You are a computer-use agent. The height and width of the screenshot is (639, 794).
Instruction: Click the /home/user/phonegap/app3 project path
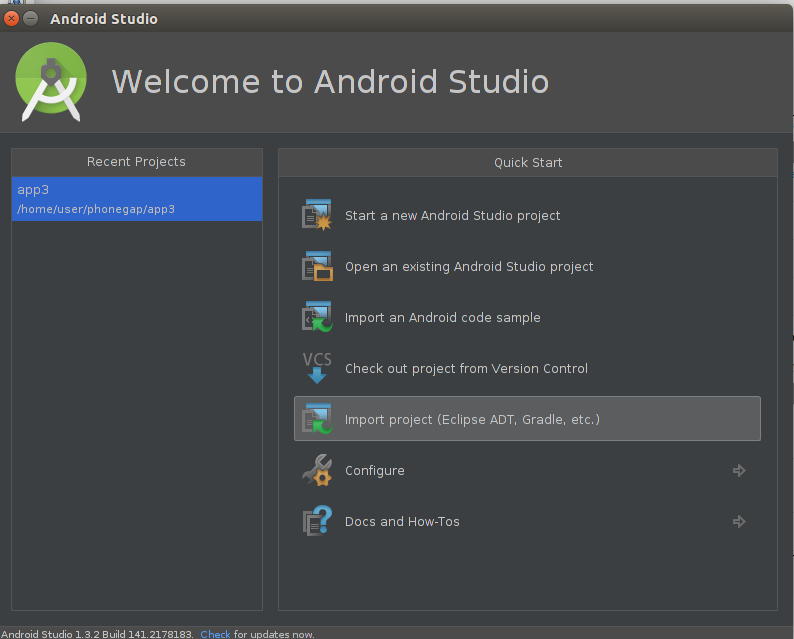(96, 210)
